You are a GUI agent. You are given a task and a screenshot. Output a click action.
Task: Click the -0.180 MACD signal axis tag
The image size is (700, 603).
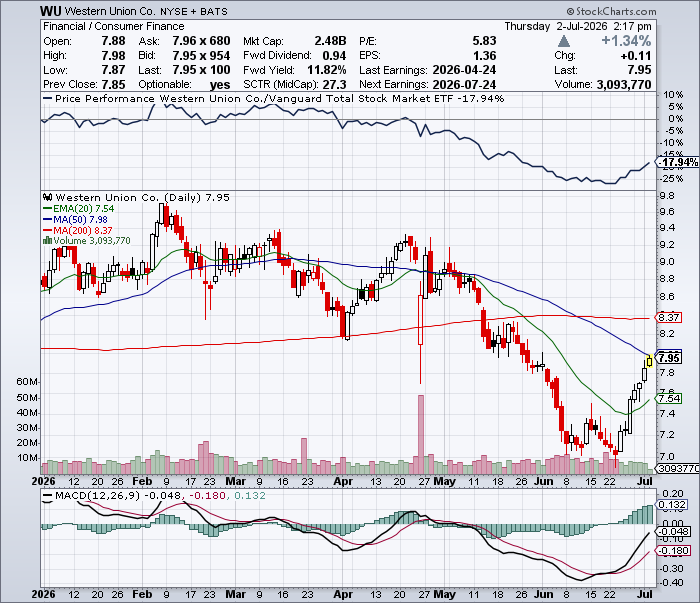(674, 551)
